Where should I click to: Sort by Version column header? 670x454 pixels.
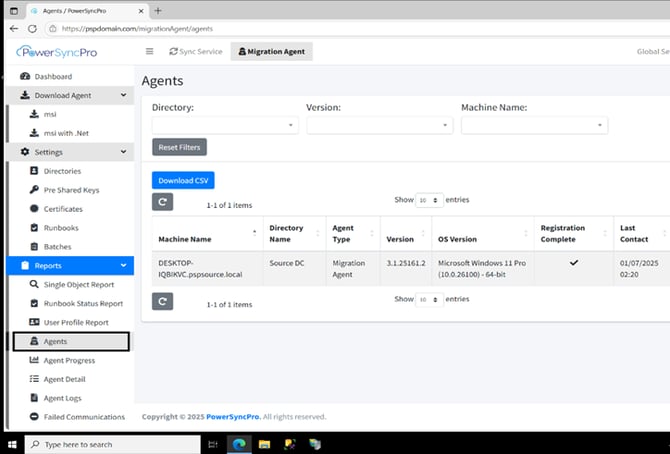pyautogui.click(x=406, y=233)
